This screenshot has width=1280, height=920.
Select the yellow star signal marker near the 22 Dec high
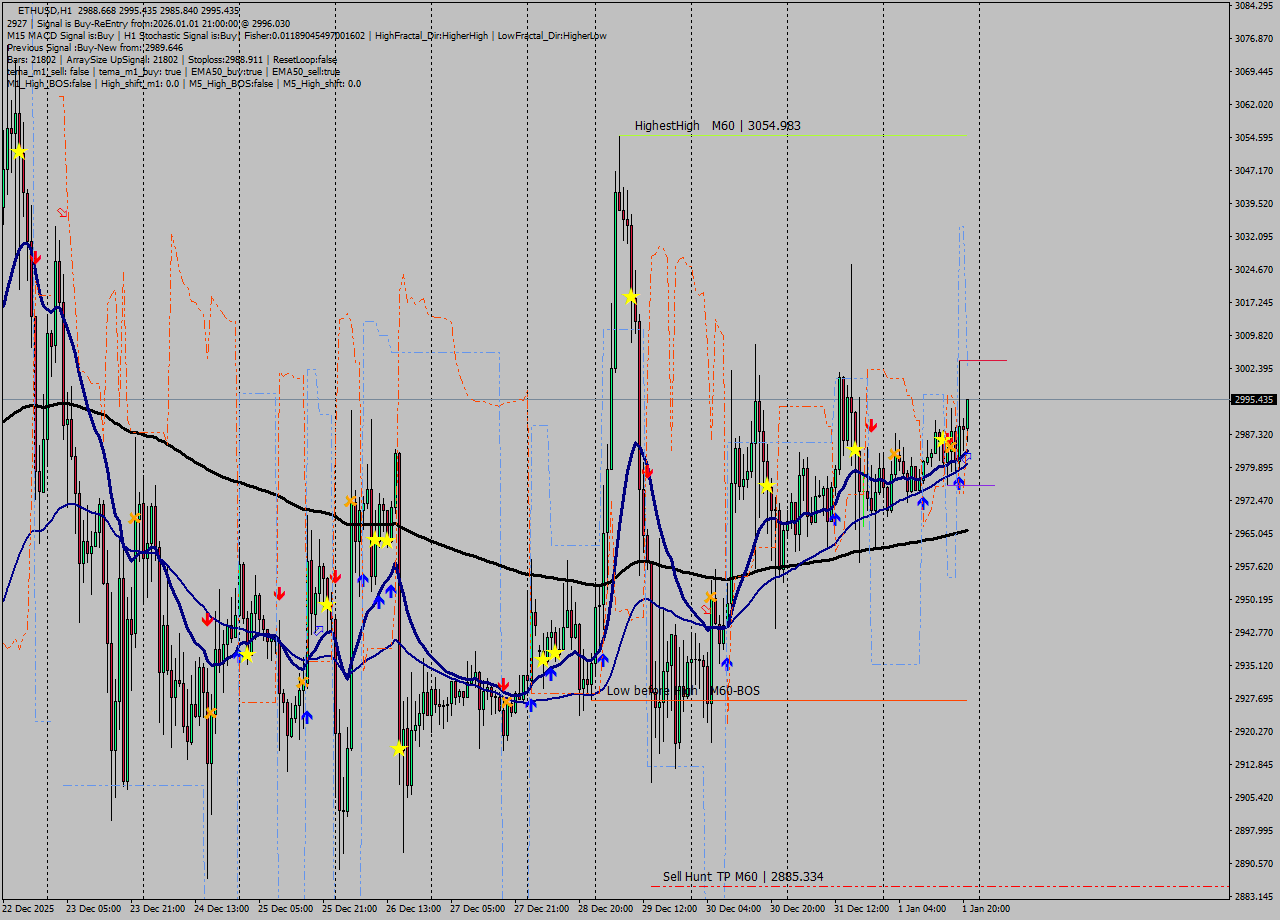(x=19, y=151)
